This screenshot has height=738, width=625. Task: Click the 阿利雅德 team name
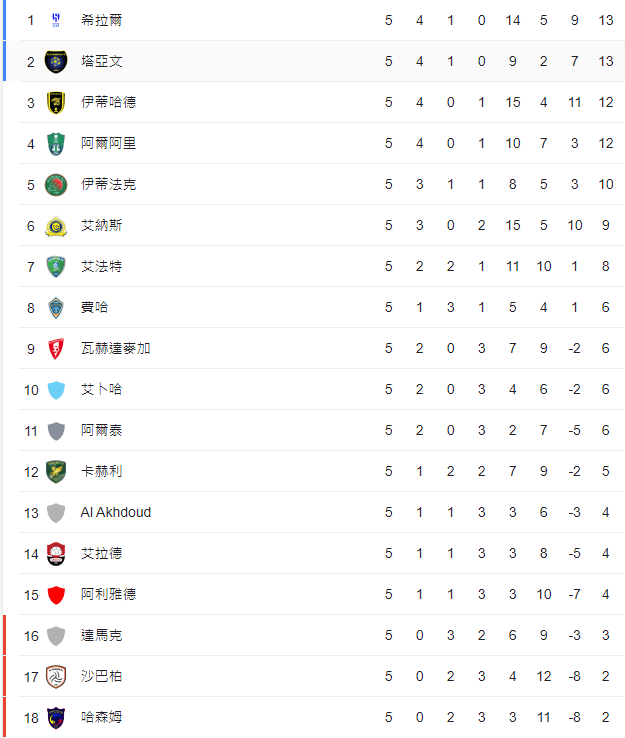point(109,594)
